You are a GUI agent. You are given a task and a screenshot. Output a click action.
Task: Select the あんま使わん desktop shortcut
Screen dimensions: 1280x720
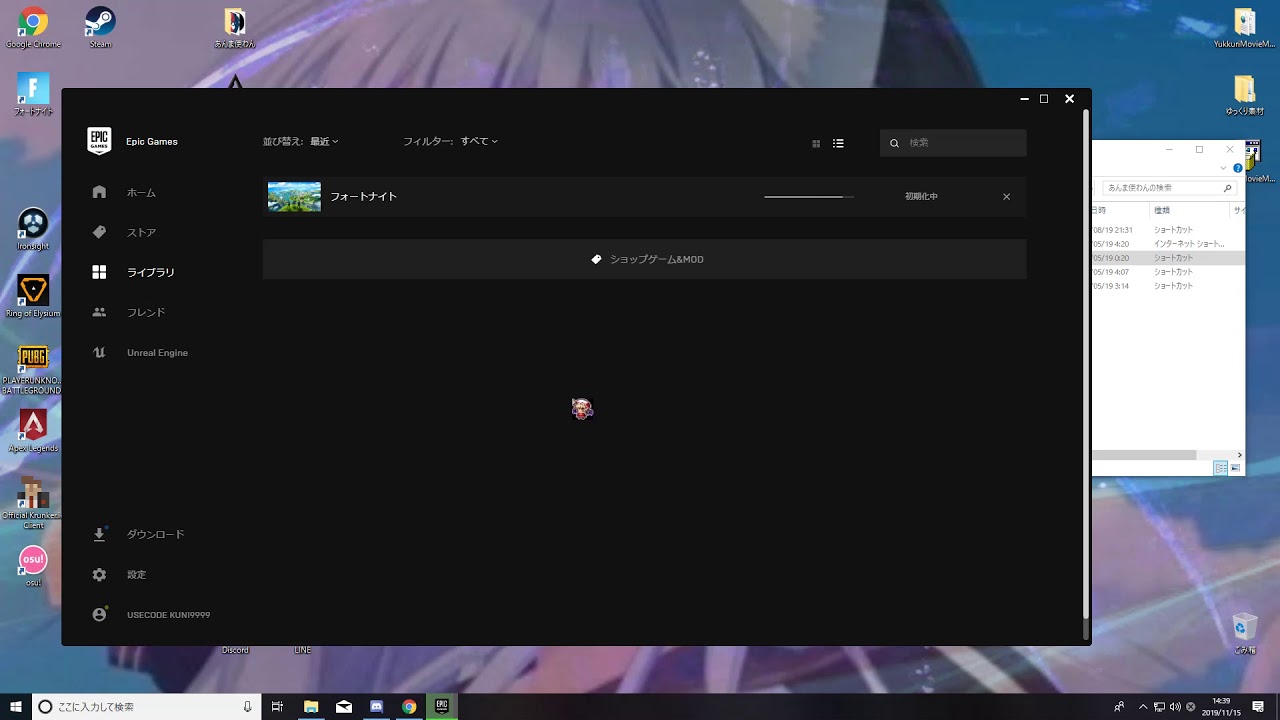(235, 27)
